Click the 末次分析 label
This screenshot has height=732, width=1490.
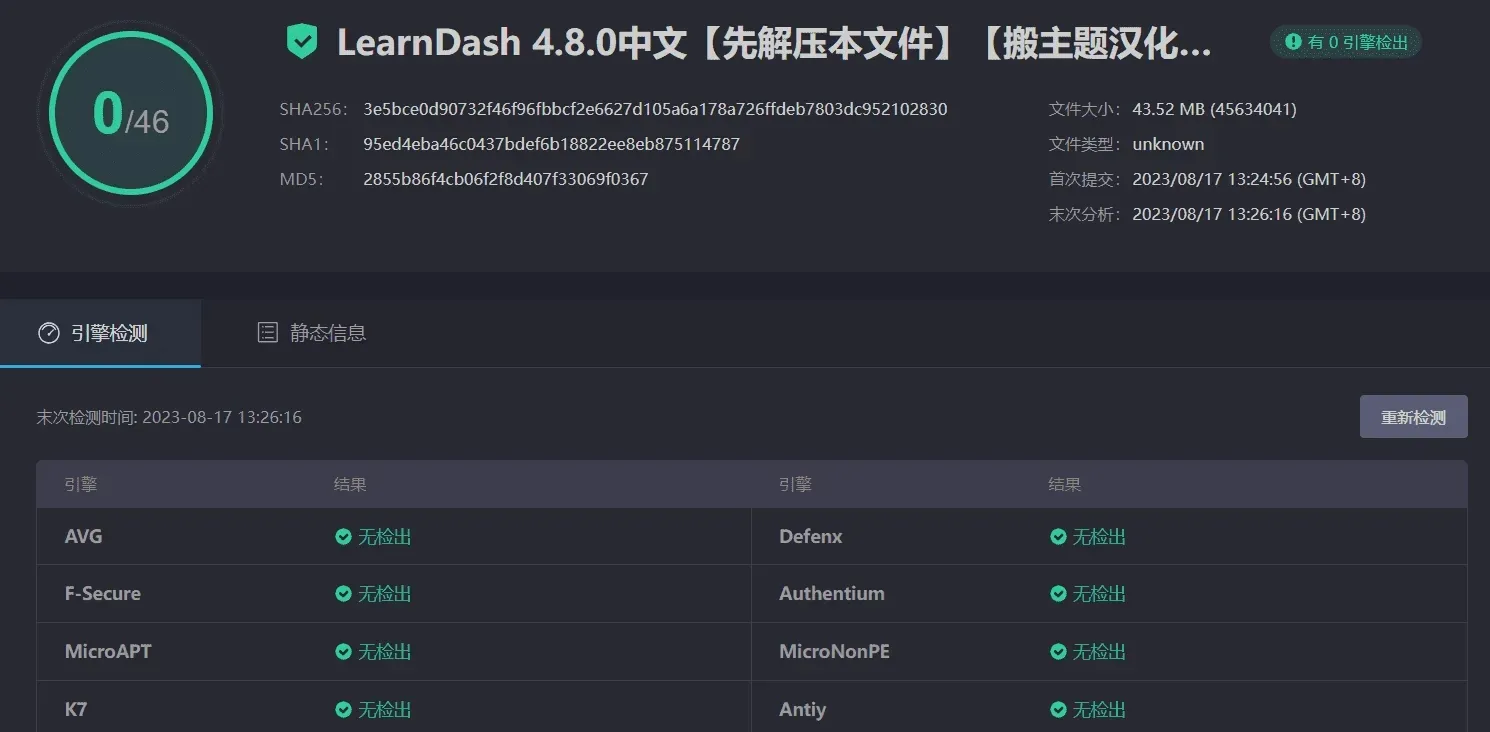[1085, 214]
